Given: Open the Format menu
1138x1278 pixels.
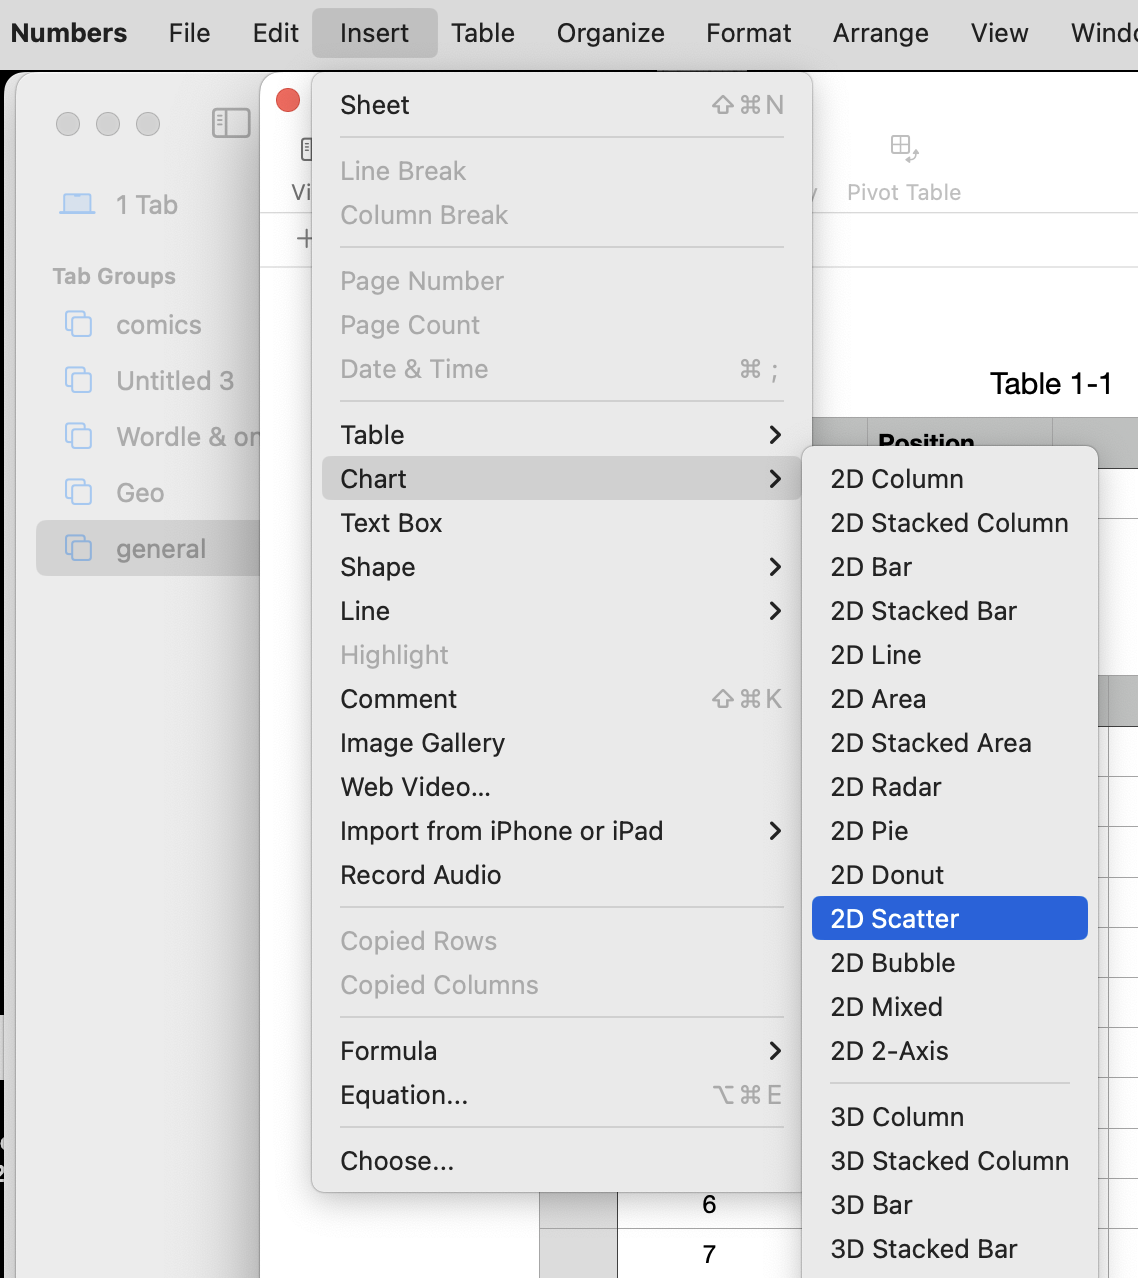Looking at the screenshot, I should (748, 33).
